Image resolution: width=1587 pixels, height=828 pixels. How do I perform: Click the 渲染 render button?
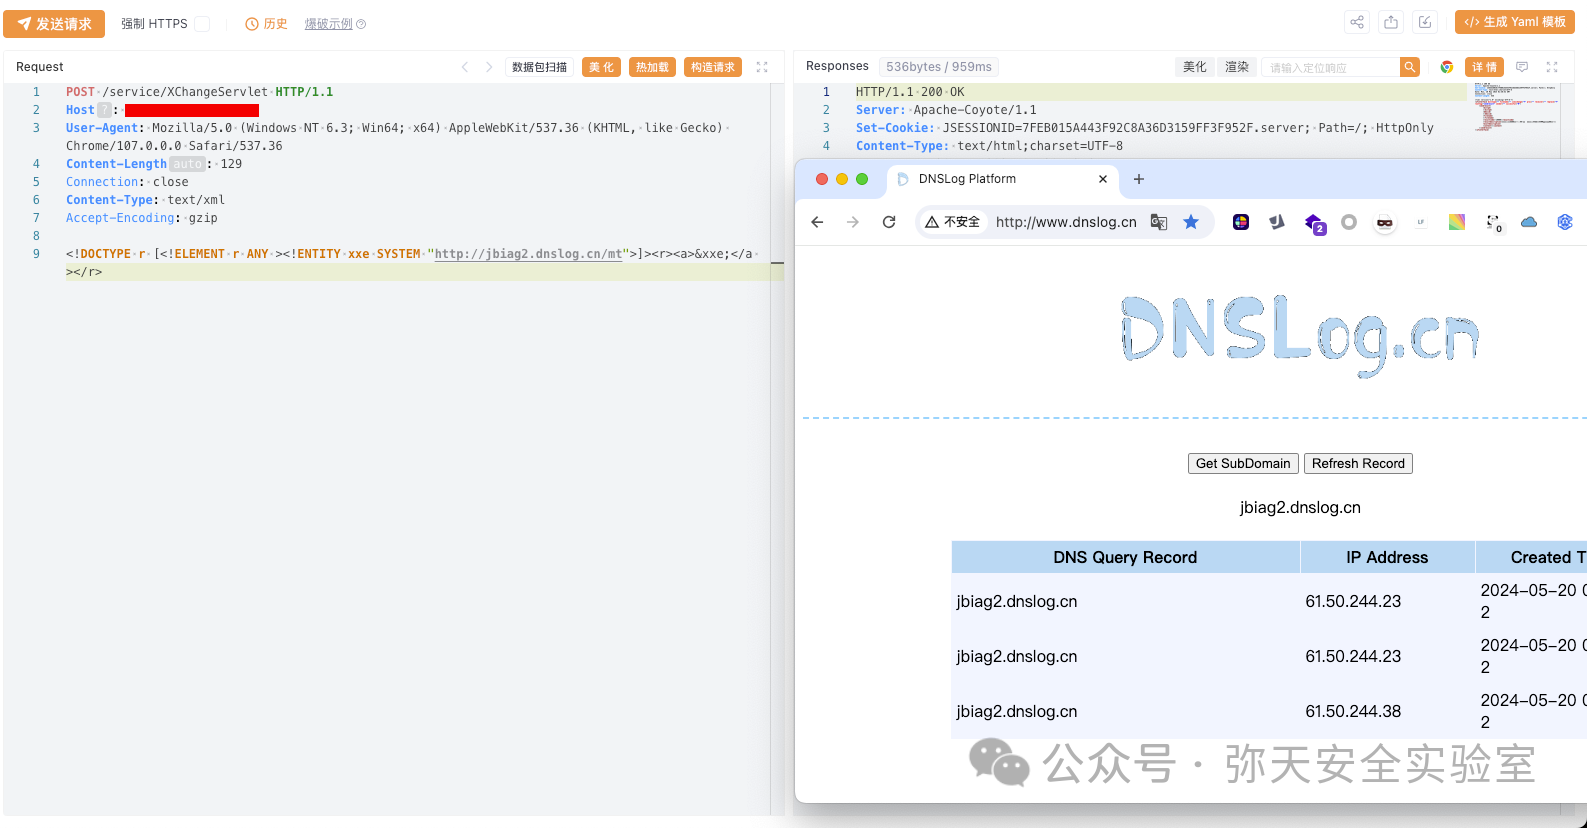[x=1237, y=67]
